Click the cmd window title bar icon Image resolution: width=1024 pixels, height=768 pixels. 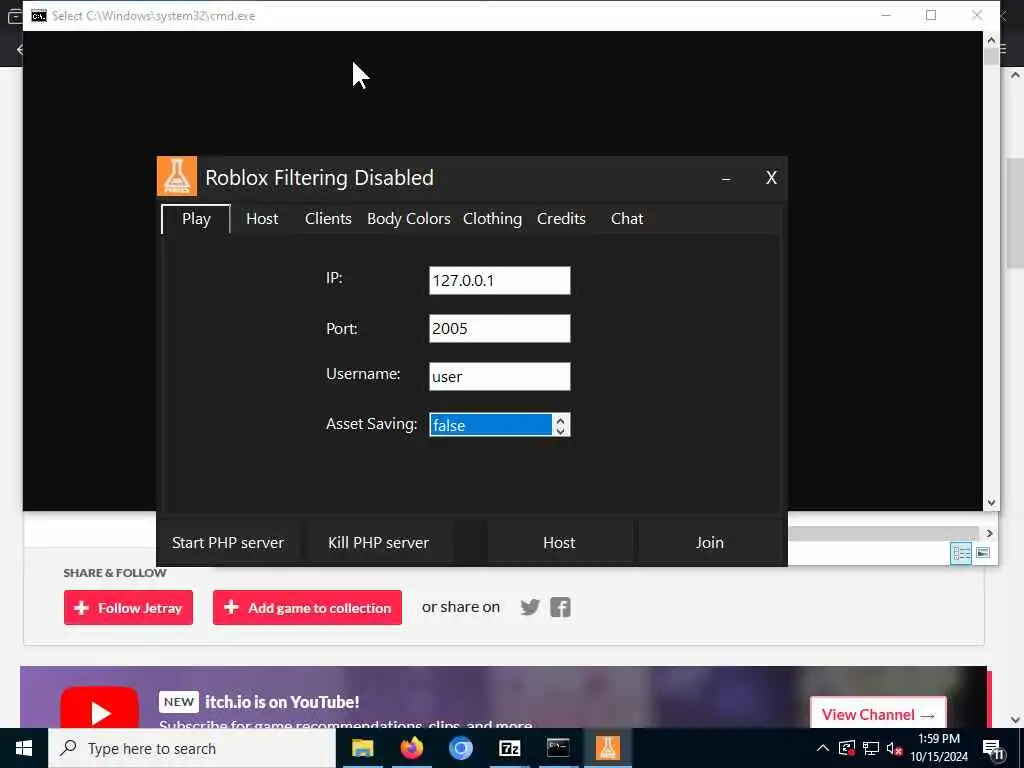click(x=39, y=16)
